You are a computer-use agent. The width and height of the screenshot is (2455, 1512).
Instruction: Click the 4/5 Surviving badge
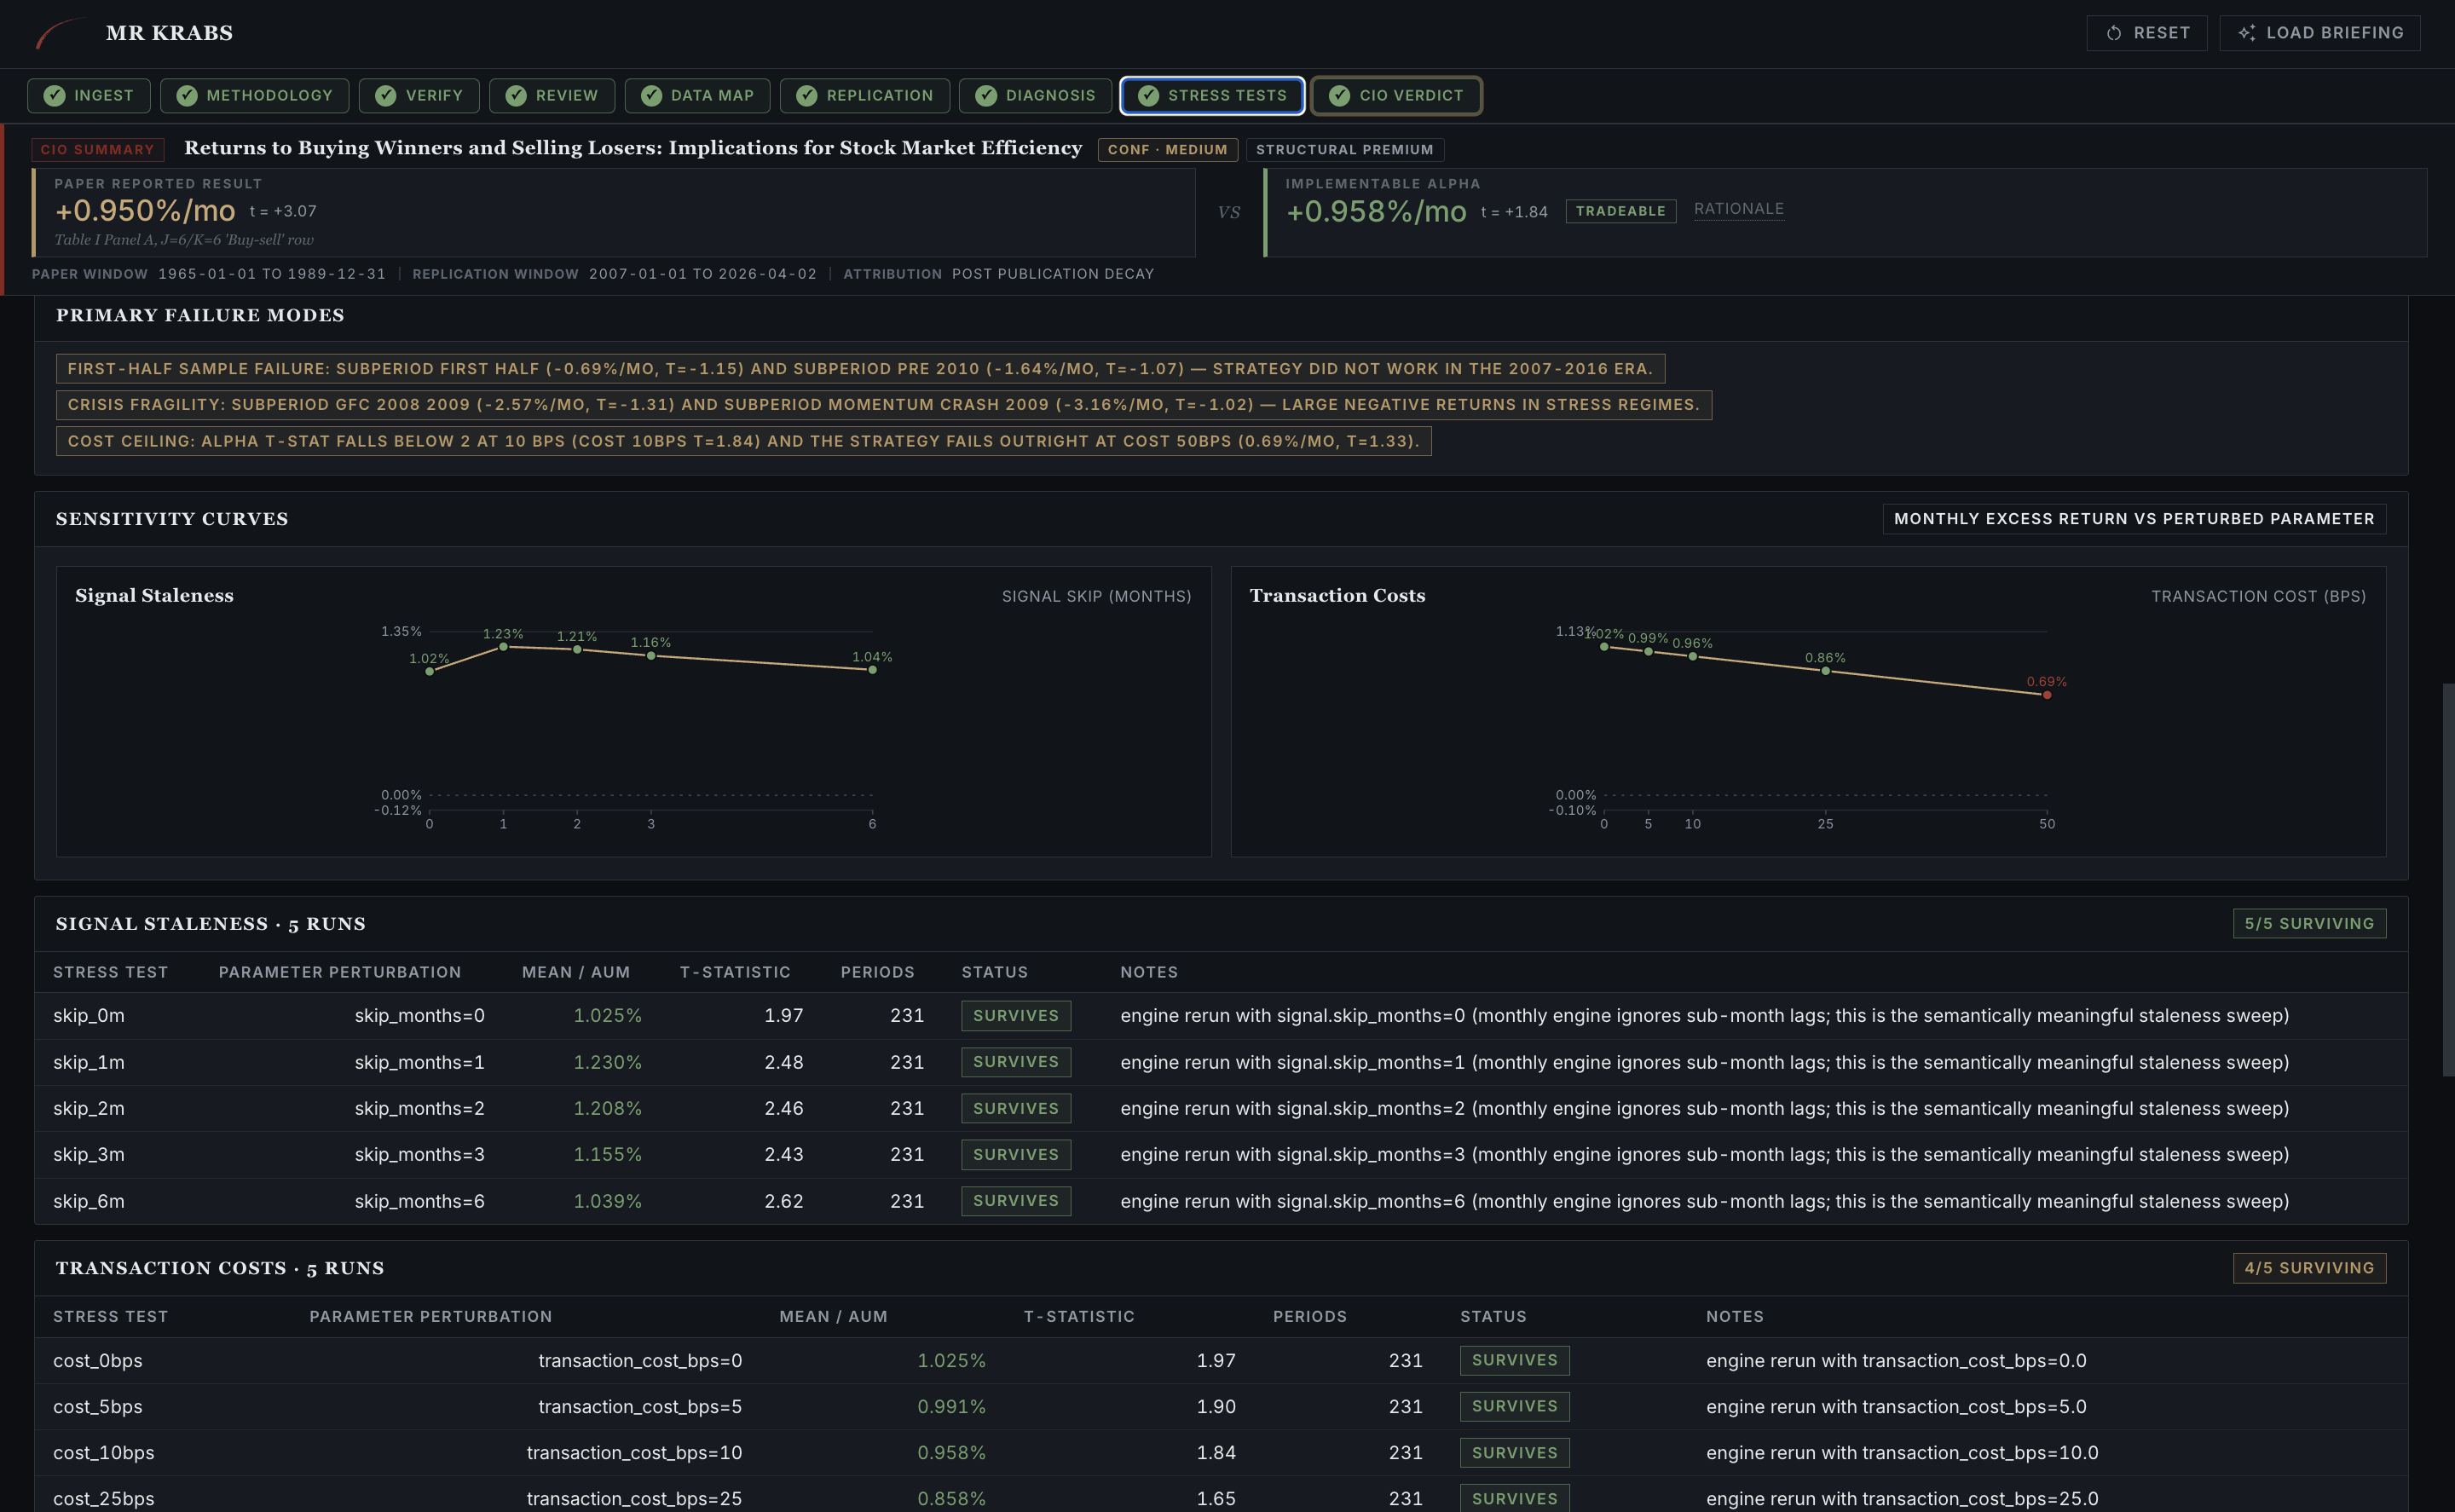click(x=2308, y=1268)
